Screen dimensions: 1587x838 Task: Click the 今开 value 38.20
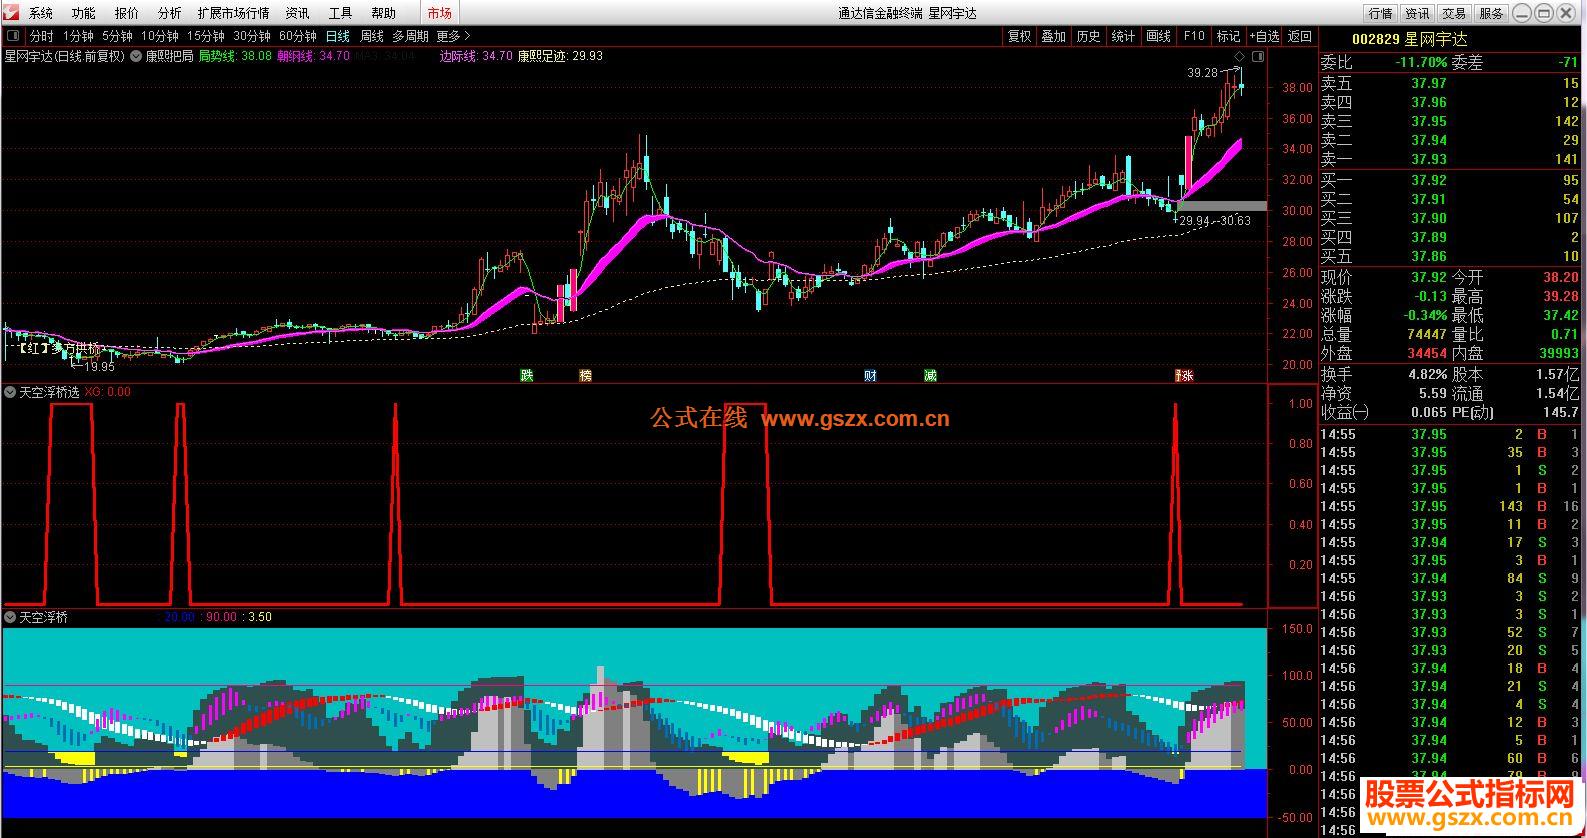pos(1561,277)
